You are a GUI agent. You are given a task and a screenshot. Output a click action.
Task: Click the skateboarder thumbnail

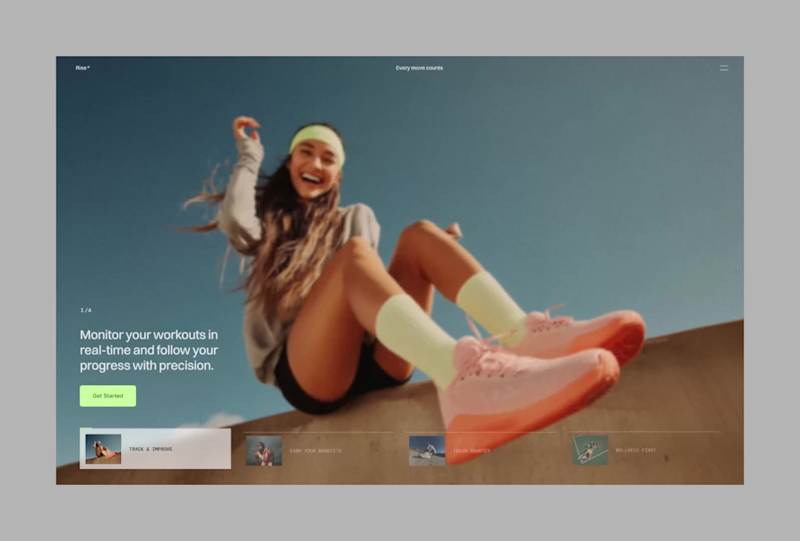click(427, 450)
